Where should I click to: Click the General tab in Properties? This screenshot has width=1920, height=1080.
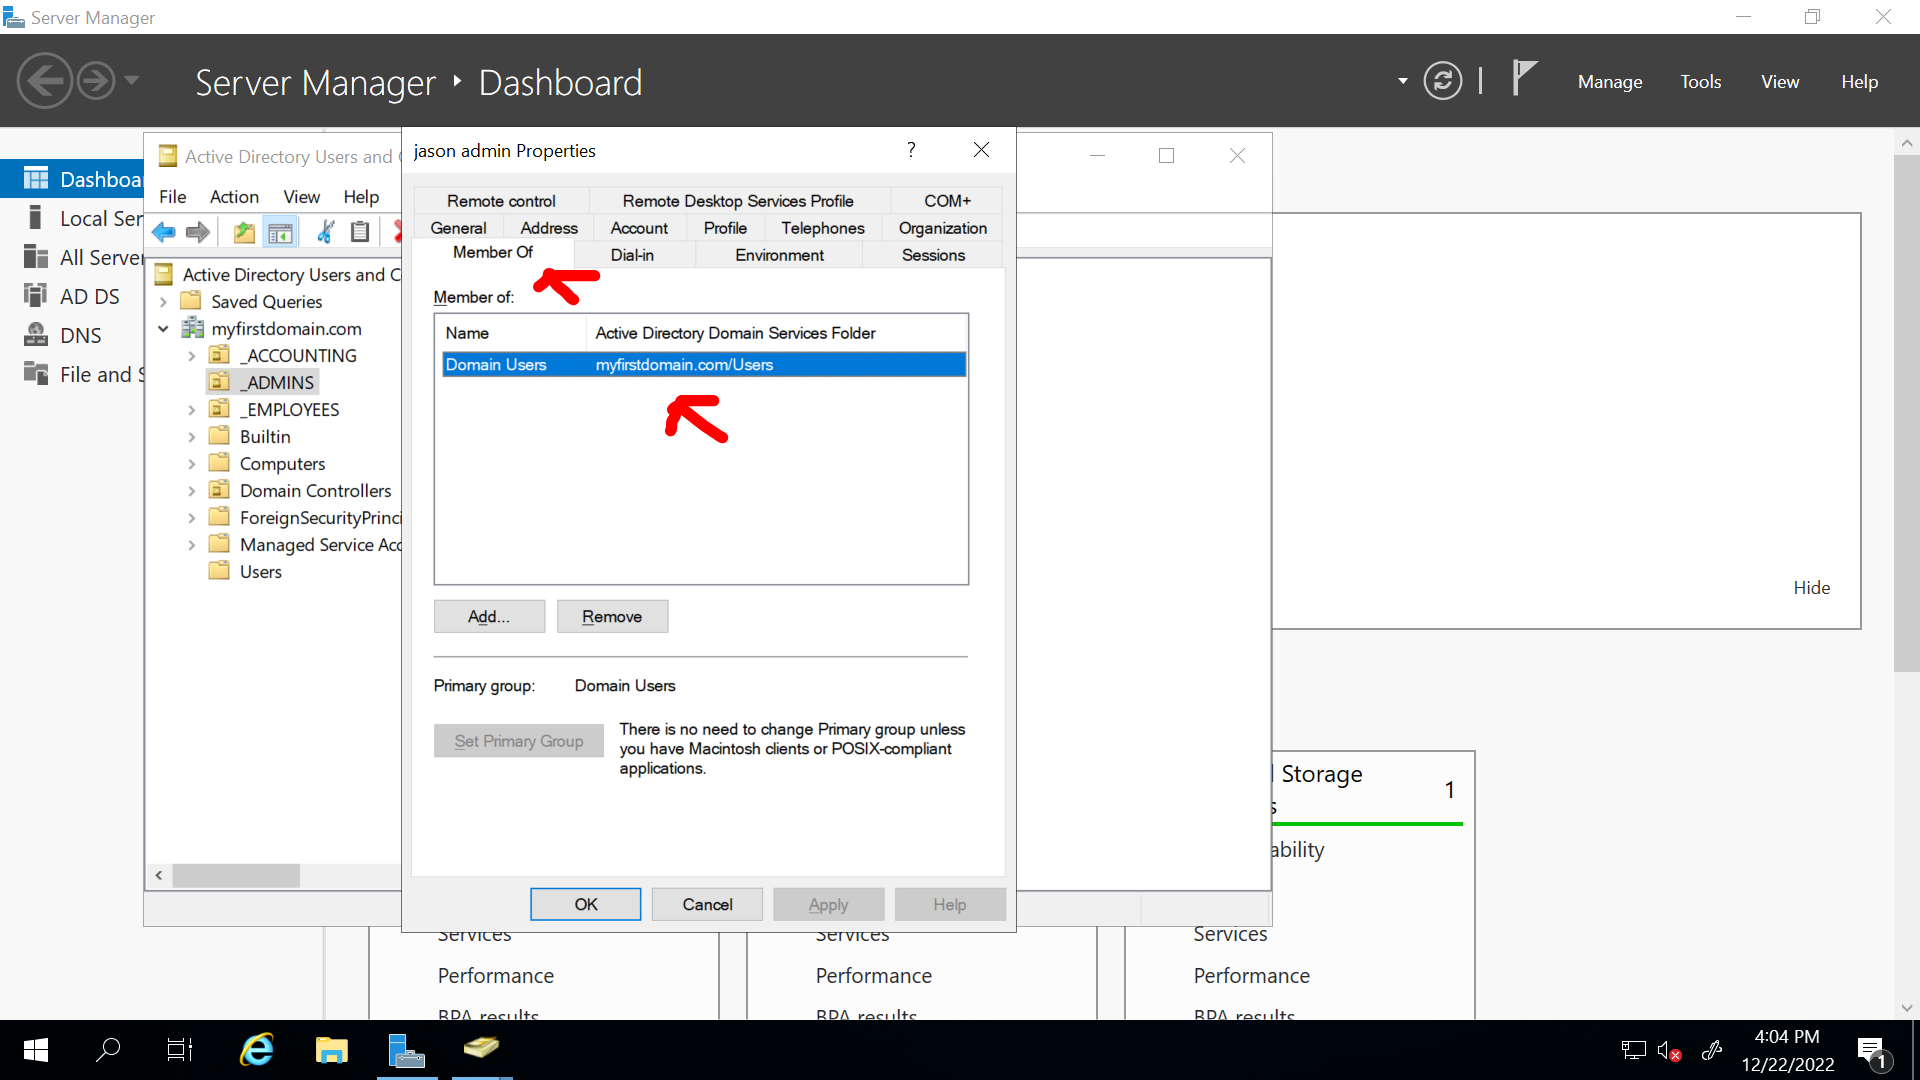pos(459,227)
